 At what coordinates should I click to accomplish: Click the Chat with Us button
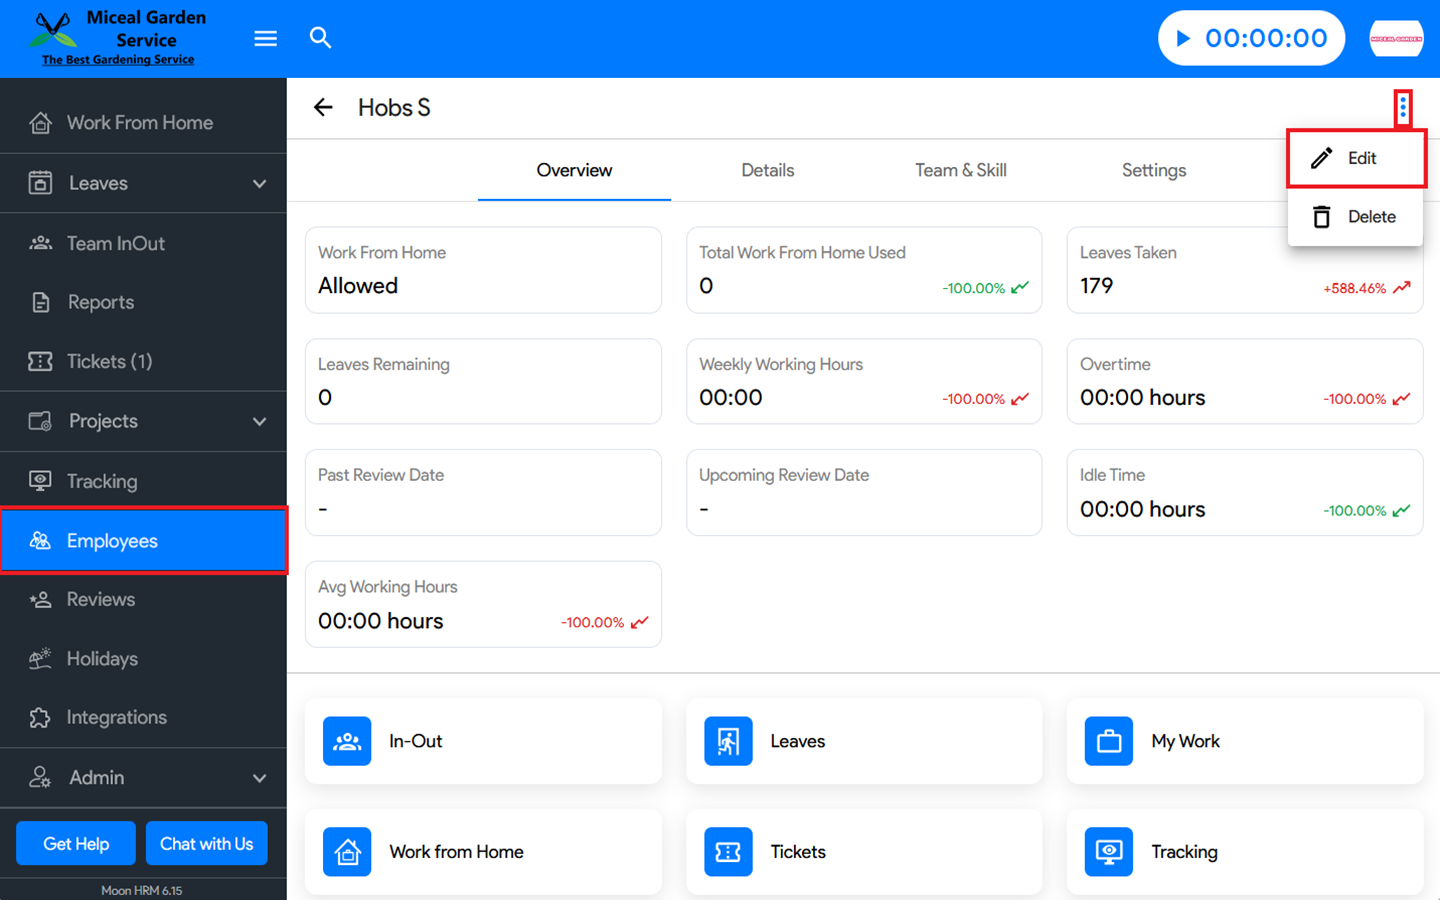206,843
